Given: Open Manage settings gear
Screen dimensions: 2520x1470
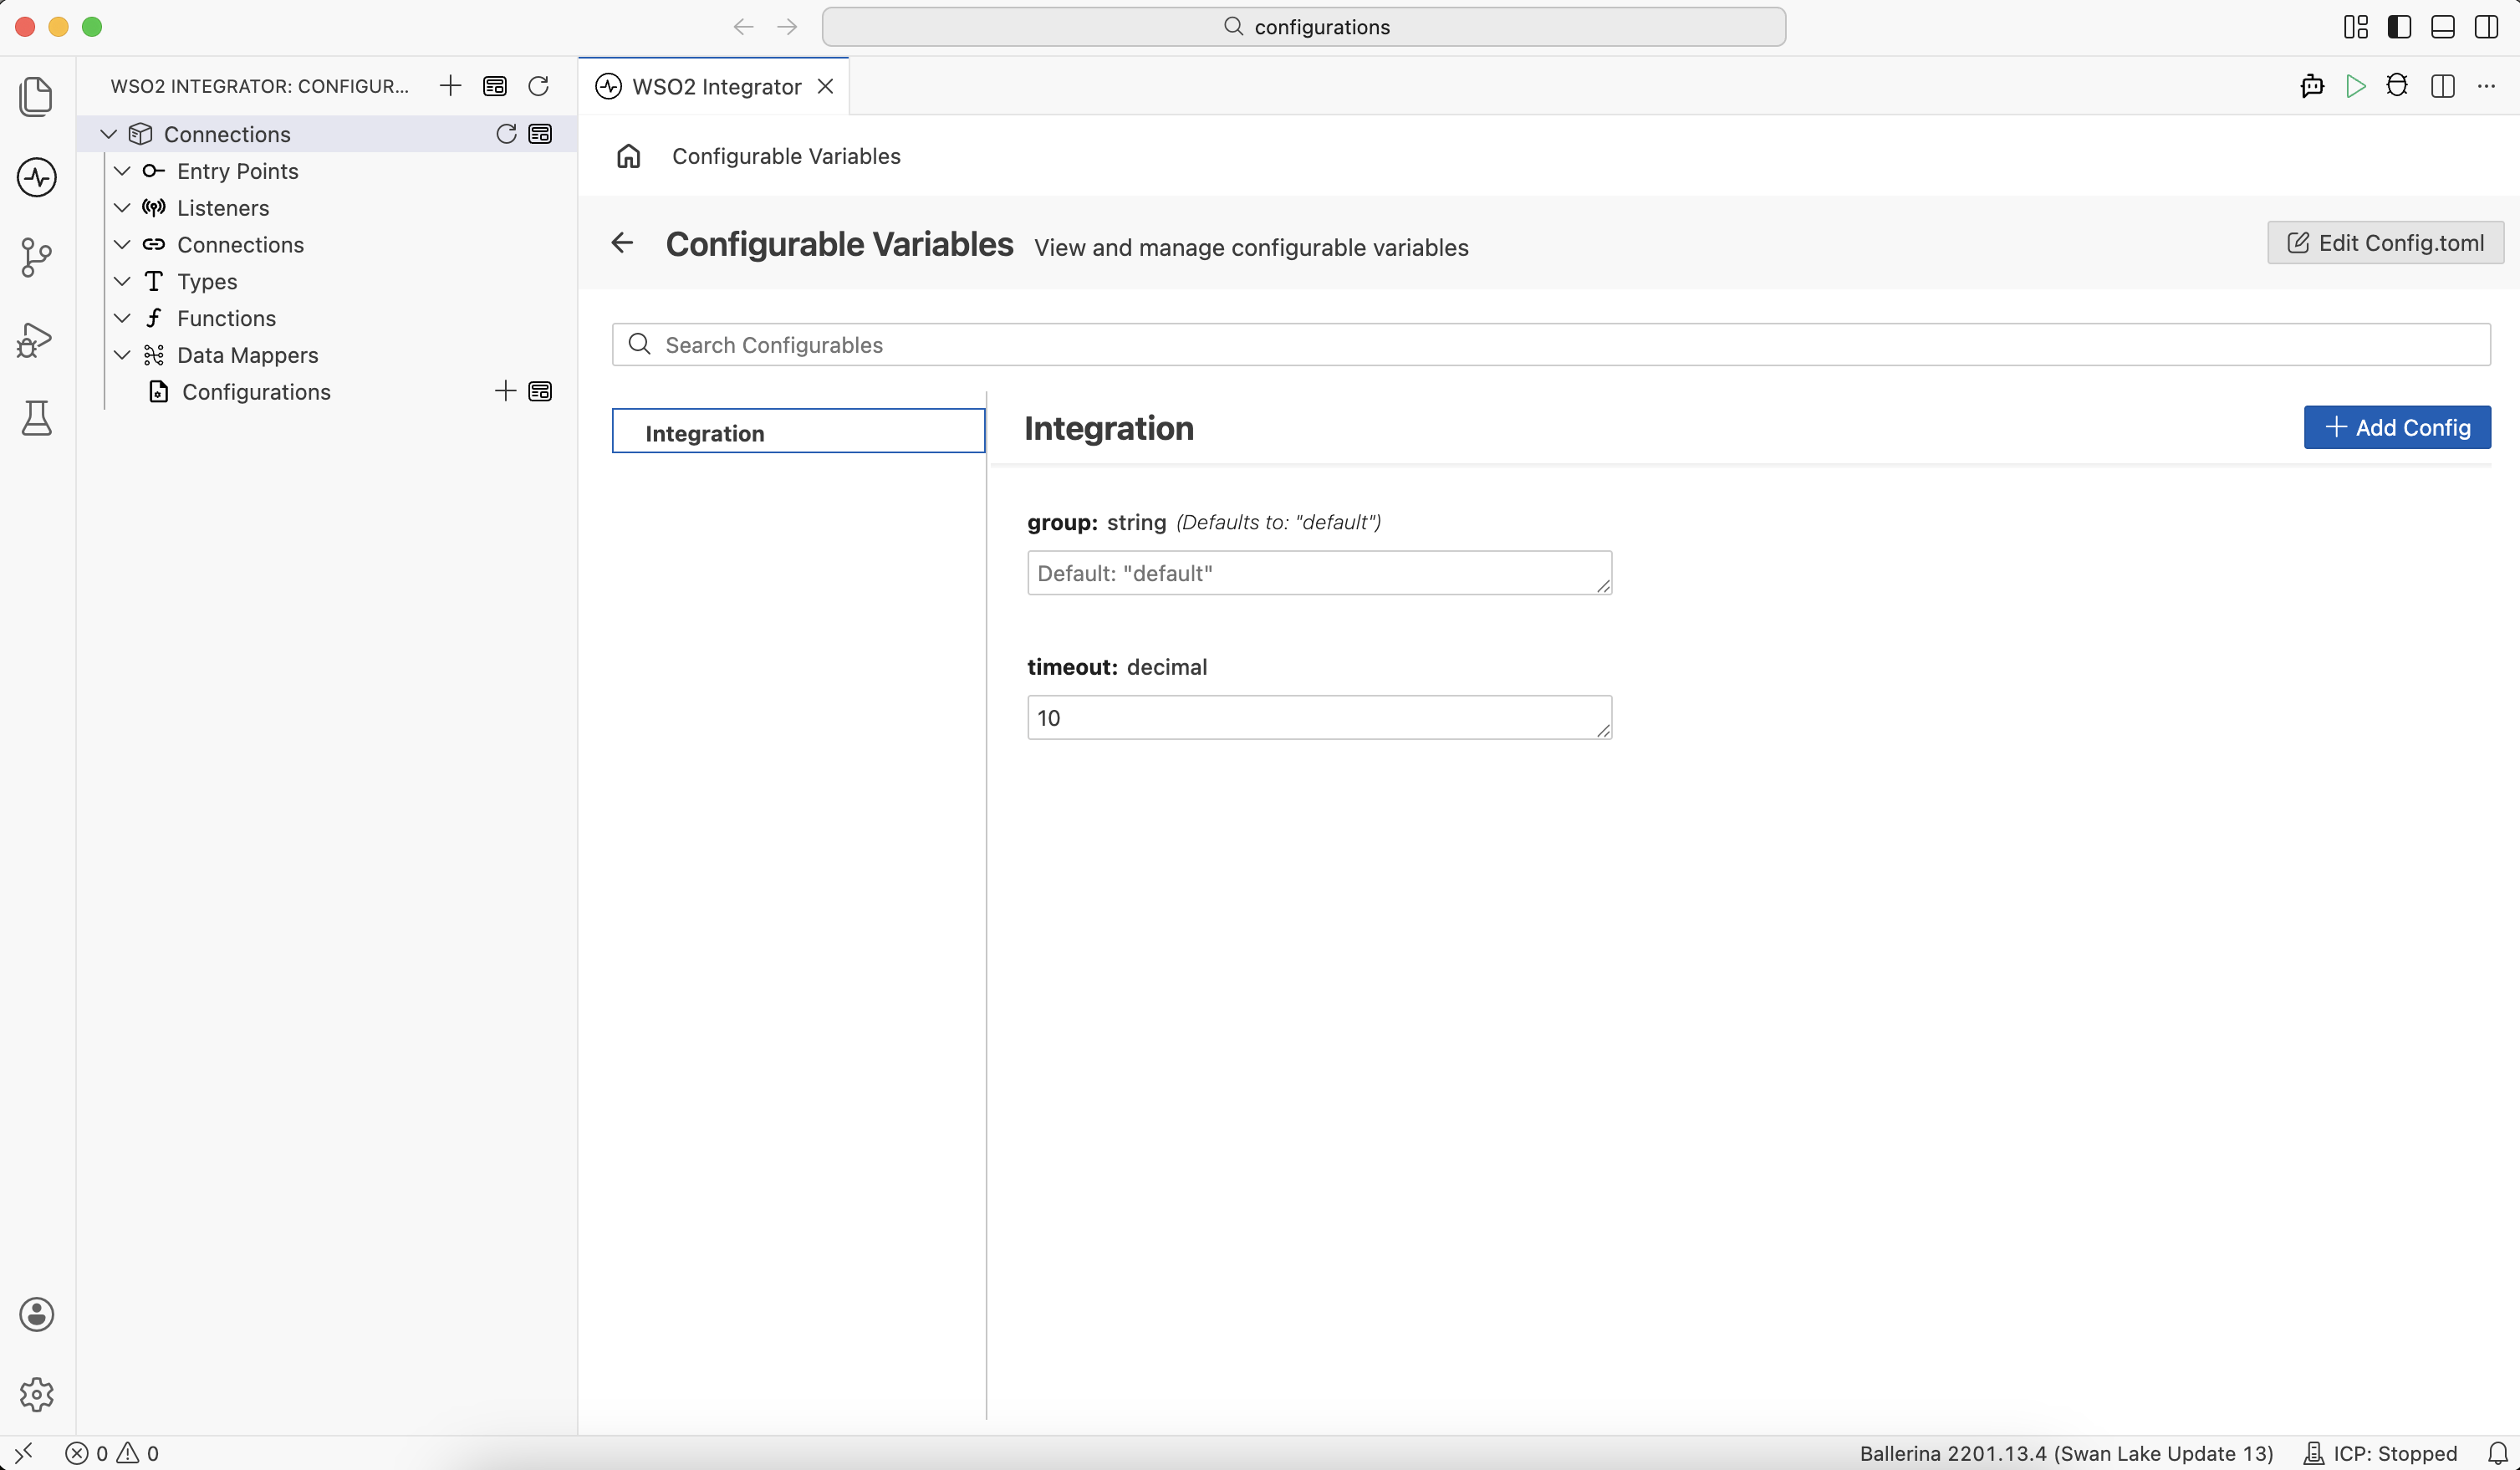Looking at the screenshot, I should pyautogui.click(x=37, y=1394).
